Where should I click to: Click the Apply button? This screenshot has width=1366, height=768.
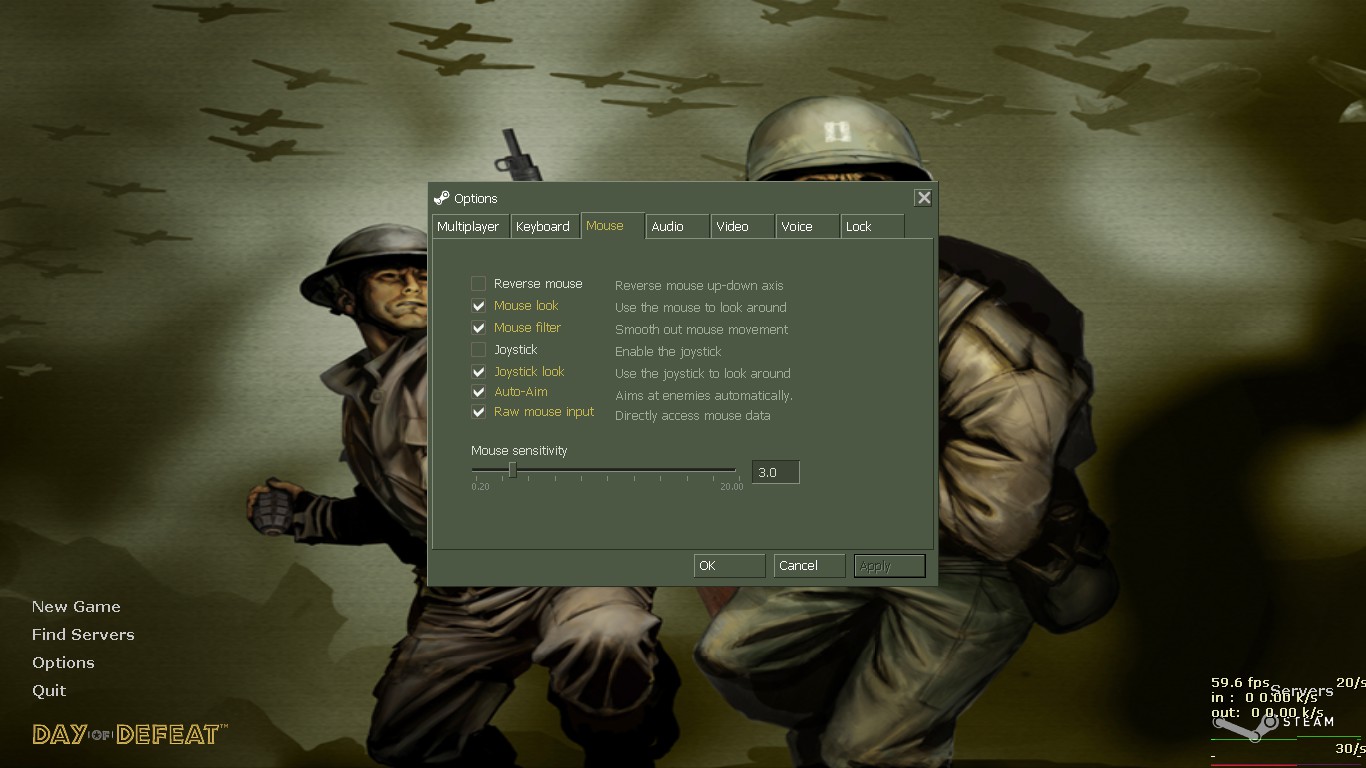tap(889, 566)
